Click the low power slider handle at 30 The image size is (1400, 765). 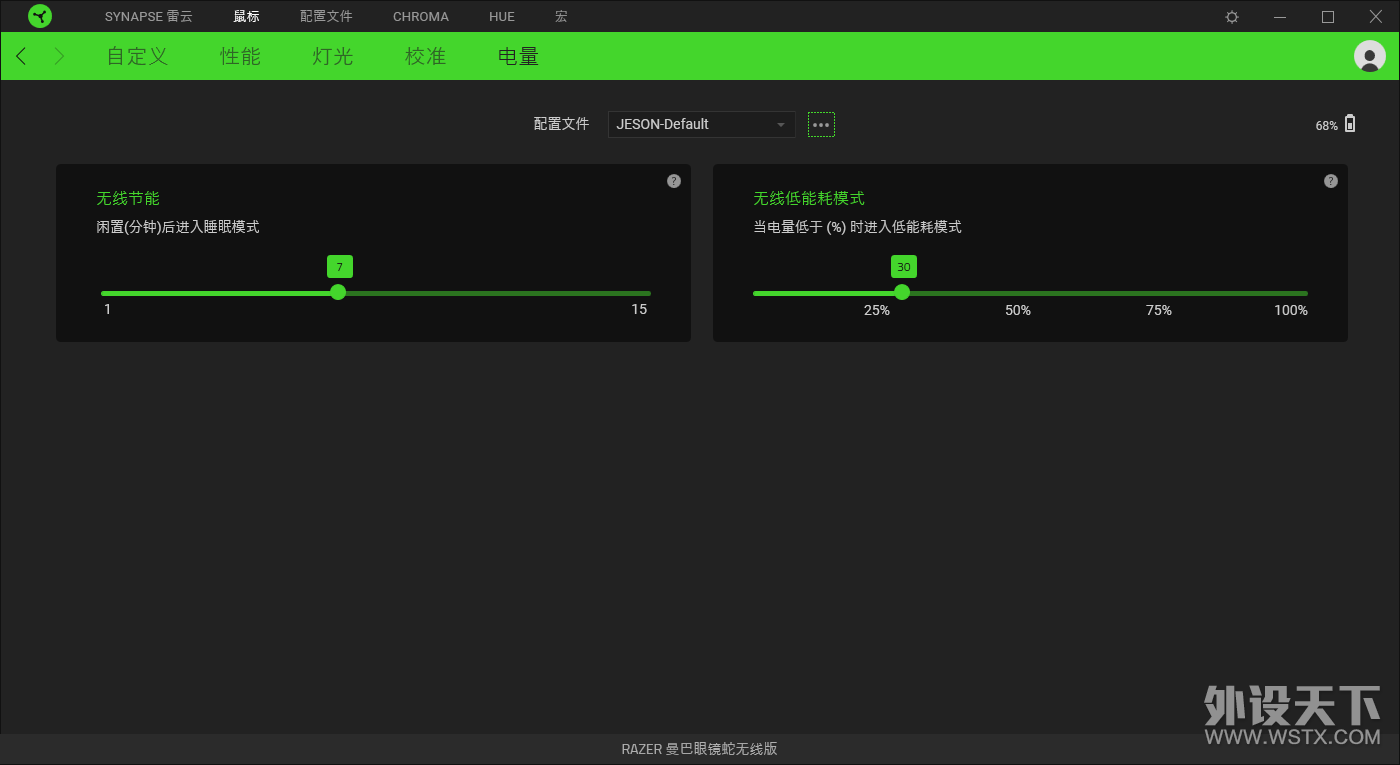pos(902,292)
